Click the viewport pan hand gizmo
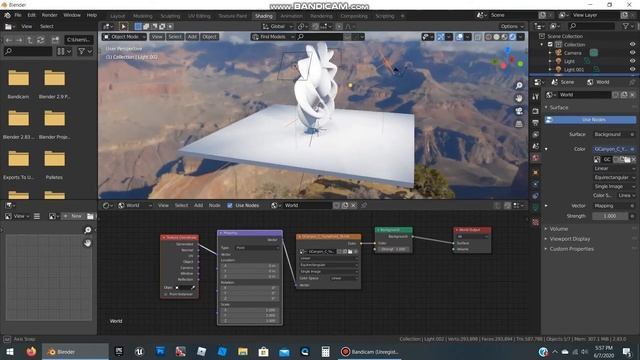This screenshot has height=360, width=640. pos(519,98)
